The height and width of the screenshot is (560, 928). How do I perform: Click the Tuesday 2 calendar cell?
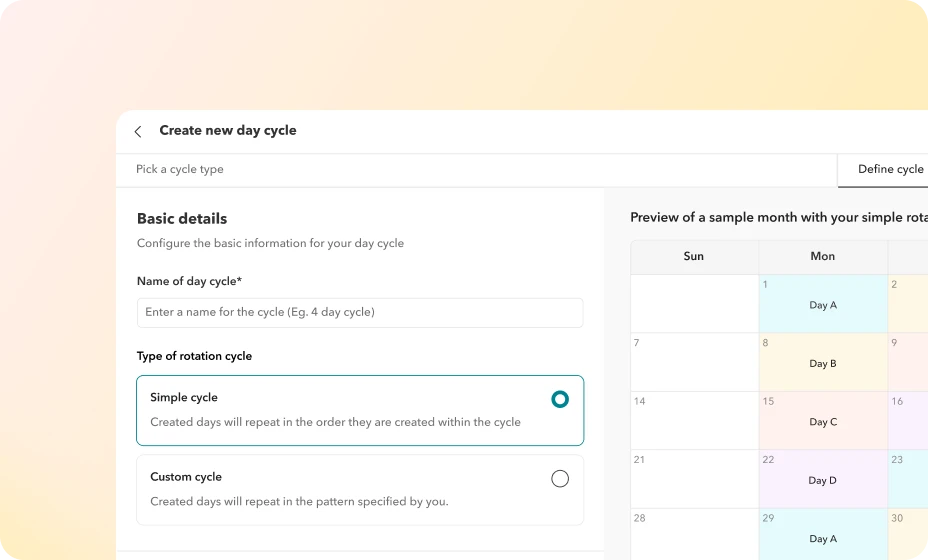[908, 304]
